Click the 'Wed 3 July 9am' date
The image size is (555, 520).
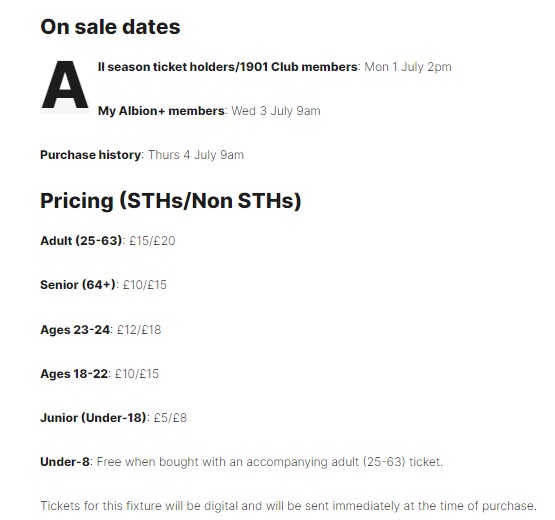click(x=276, y=111)
